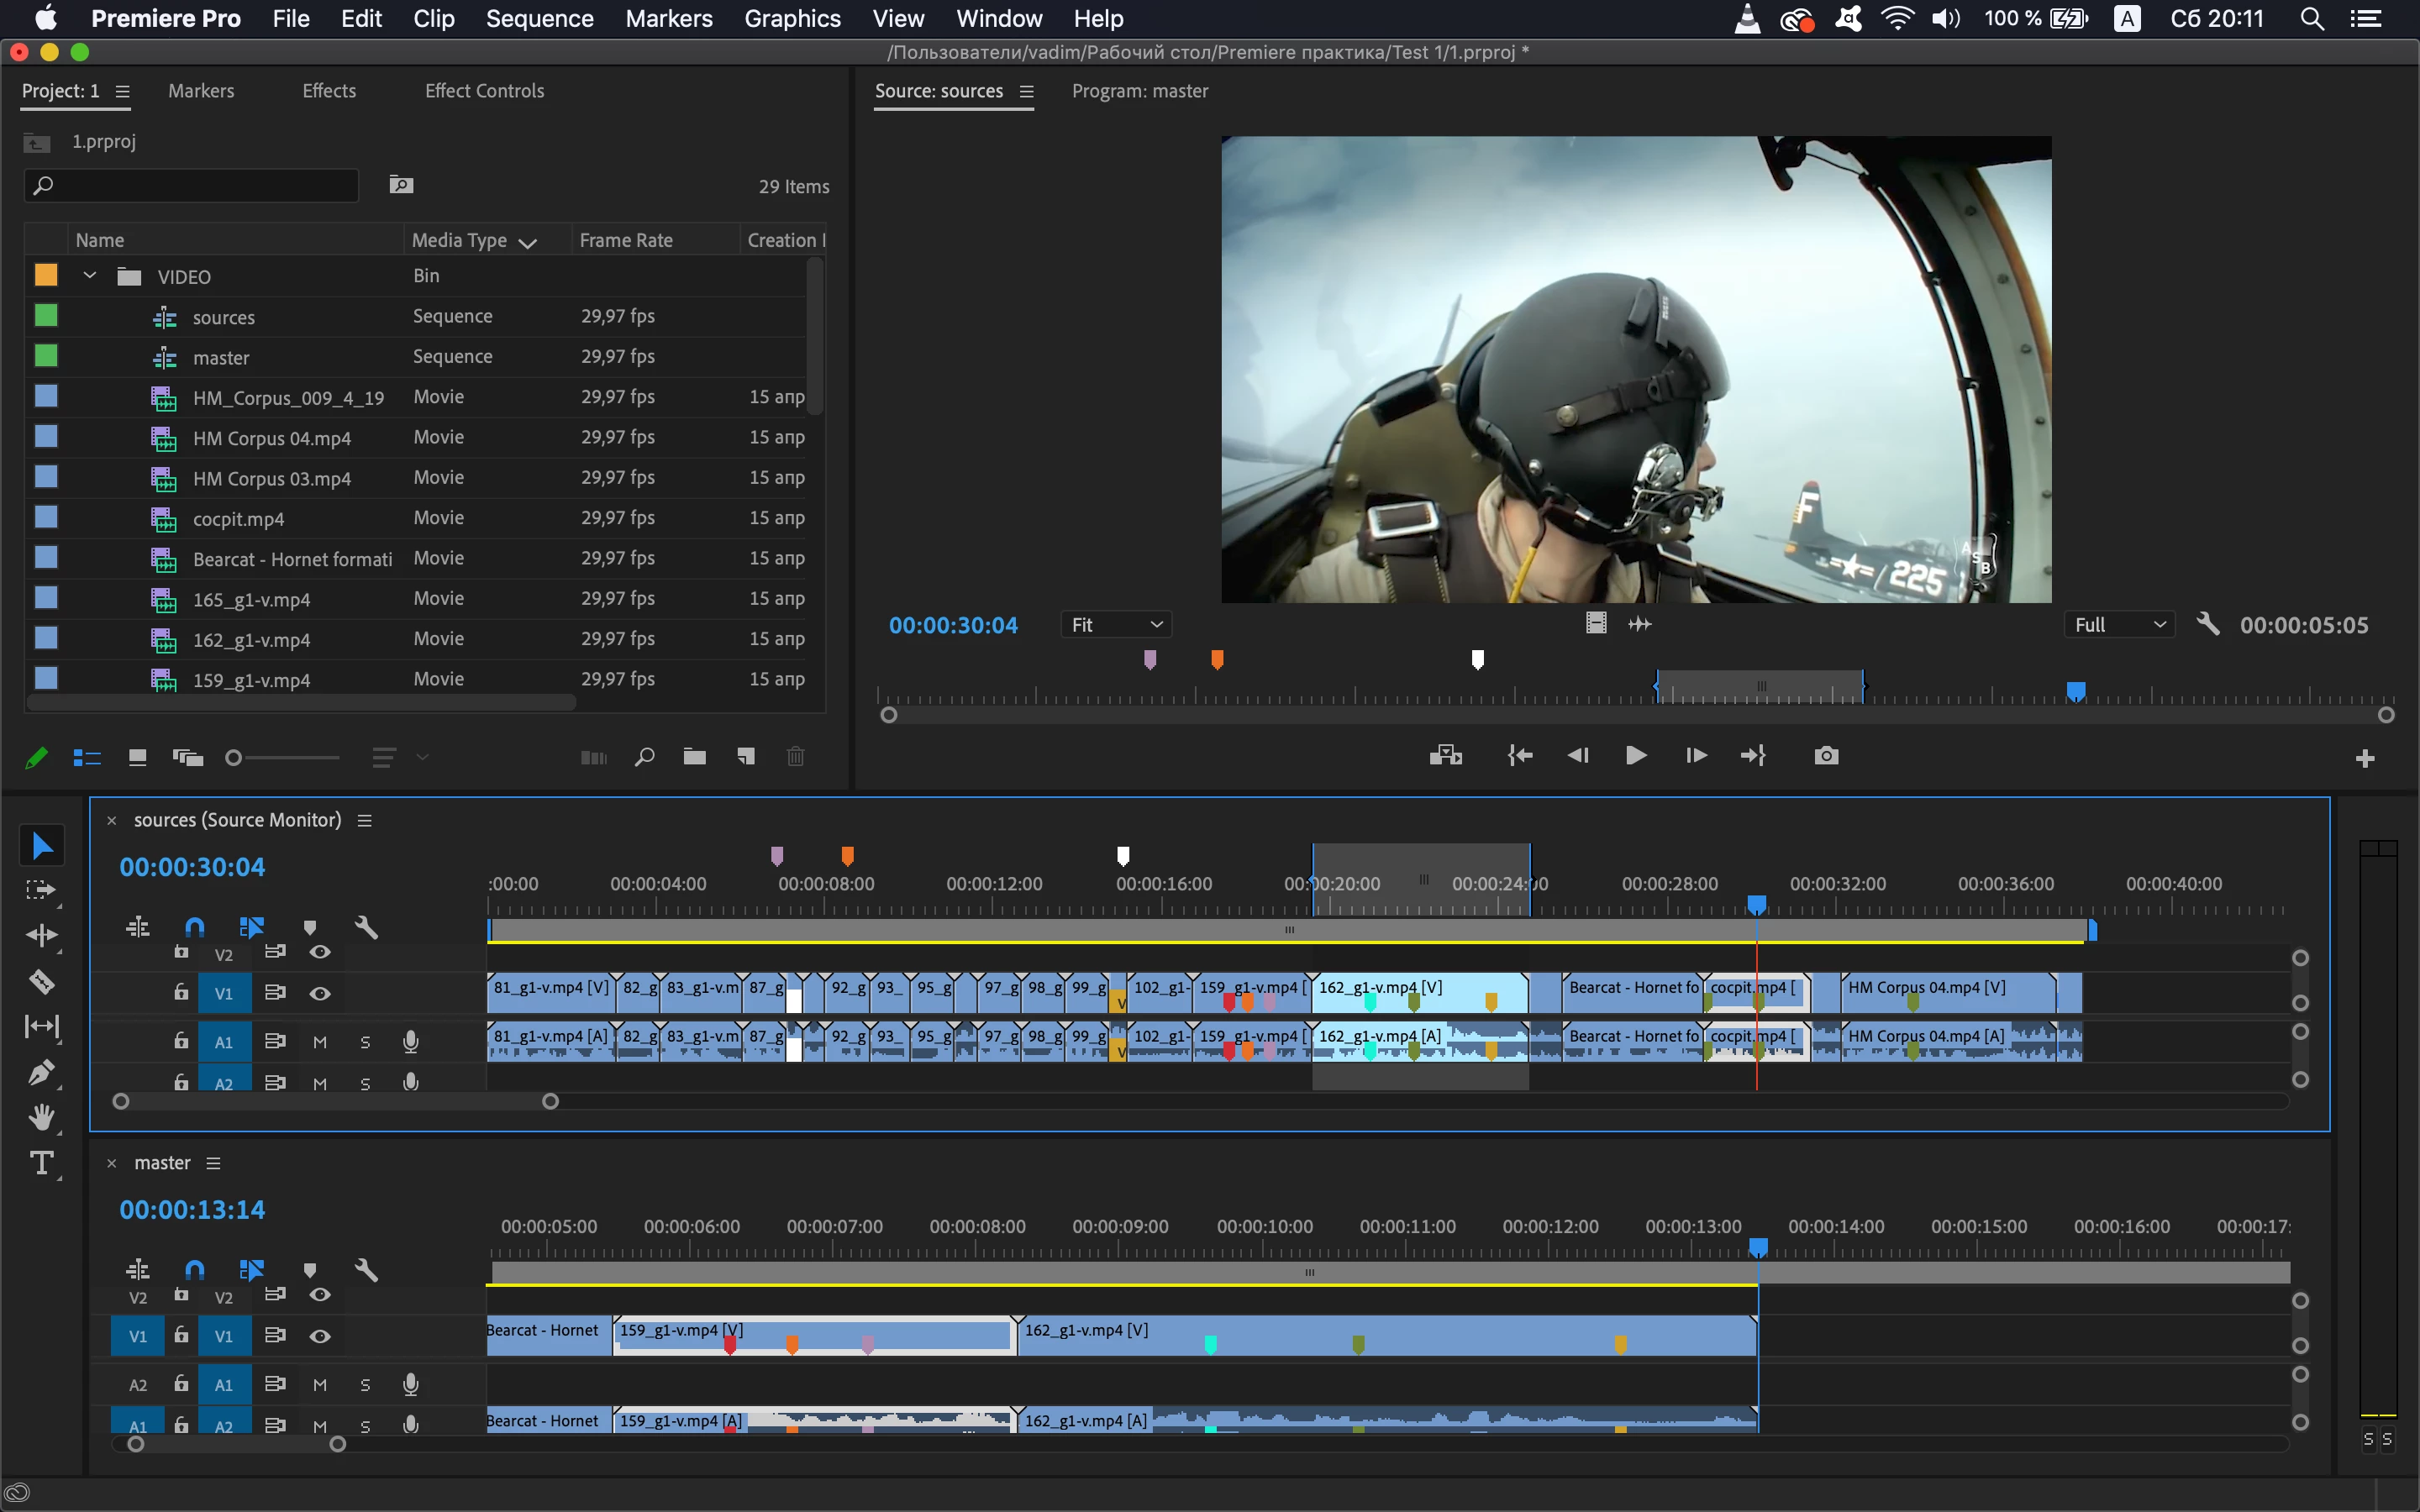Toggle V1 track output eye in master timeline
2420x1512 pixels.
pos(320,1336)
